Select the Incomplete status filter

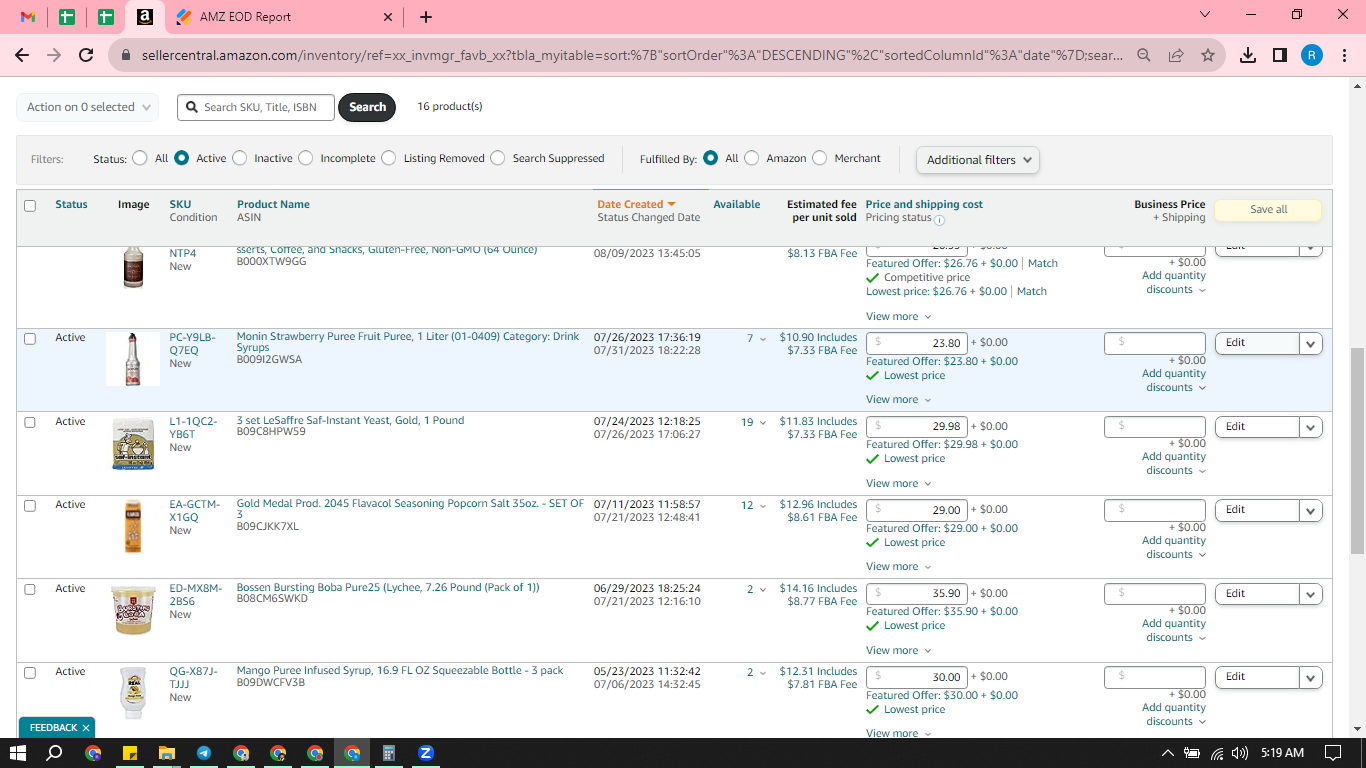(x=305, y=158)
